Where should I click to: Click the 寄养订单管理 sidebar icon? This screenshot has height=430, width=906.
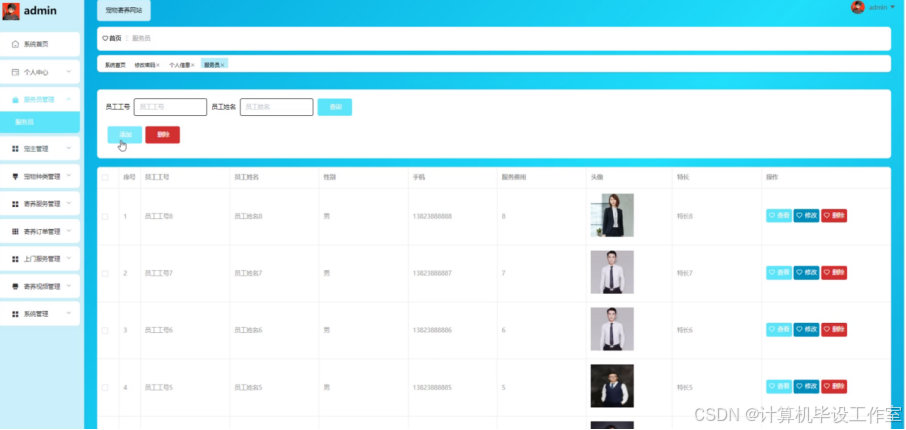pos(16,231)
